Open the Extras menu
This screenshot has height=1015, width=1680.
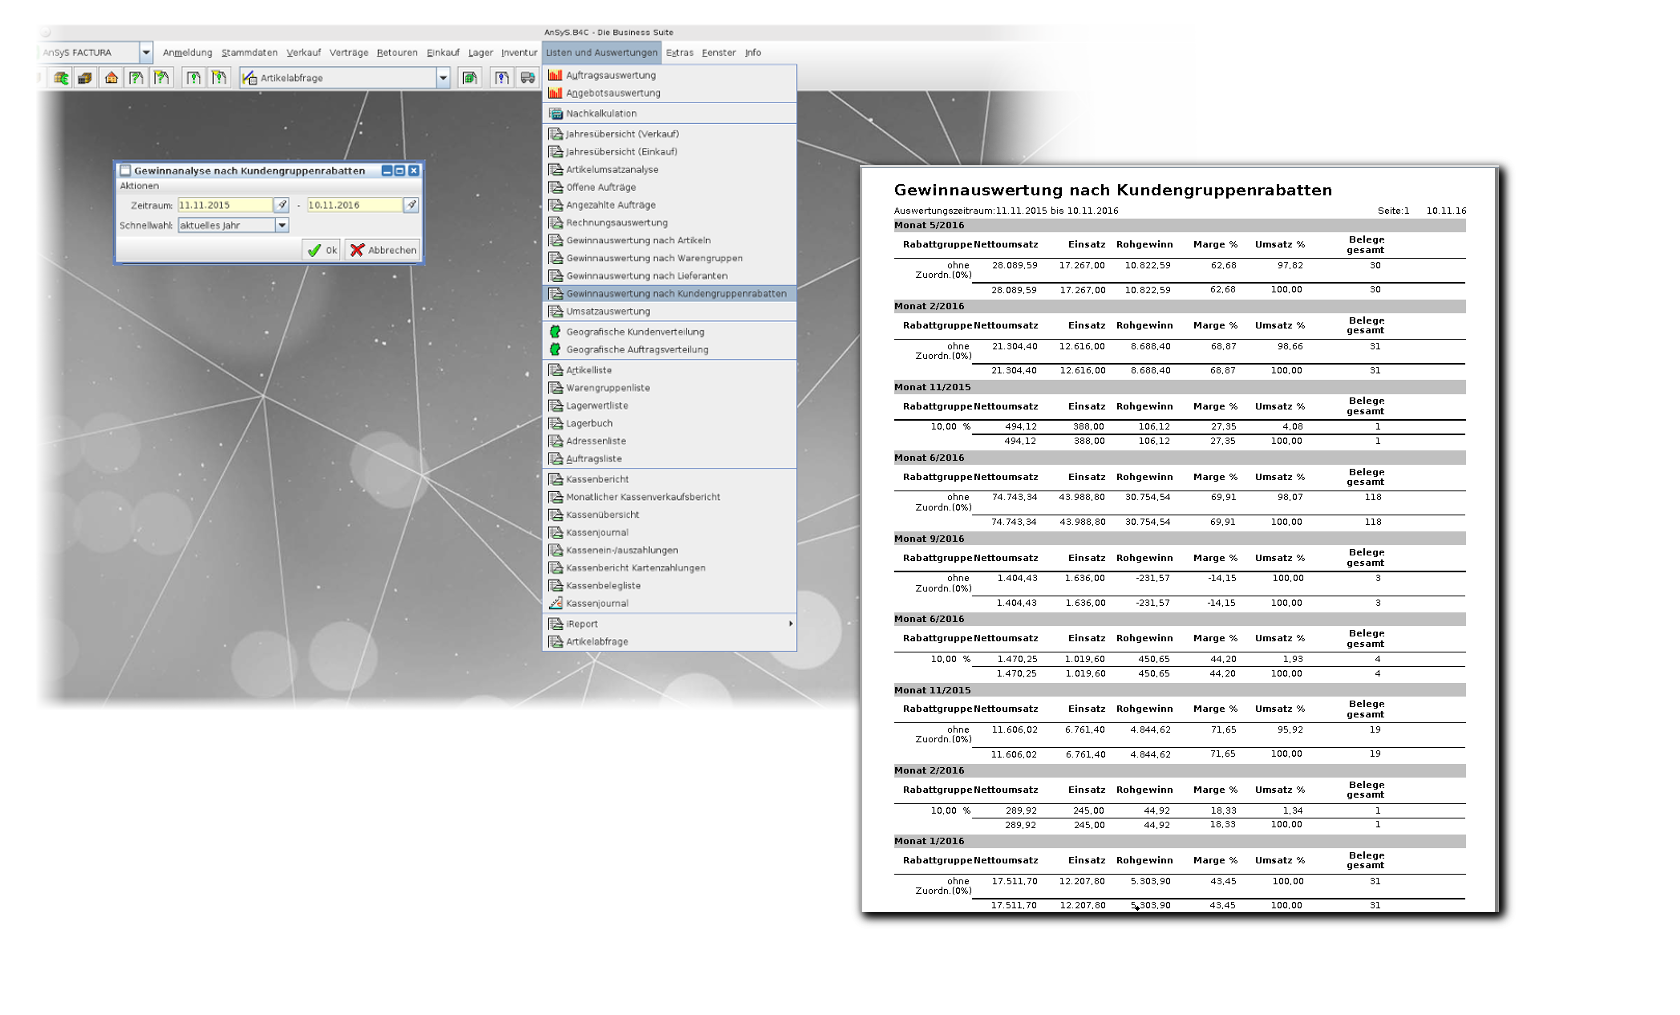click(x=679, y=53)
